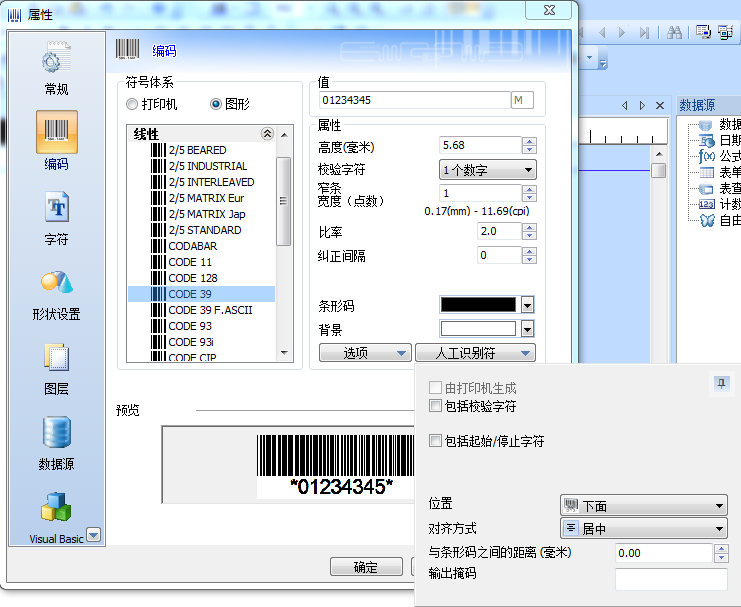
Task: Select the 打印机 radio button
Action: (132, 104)
